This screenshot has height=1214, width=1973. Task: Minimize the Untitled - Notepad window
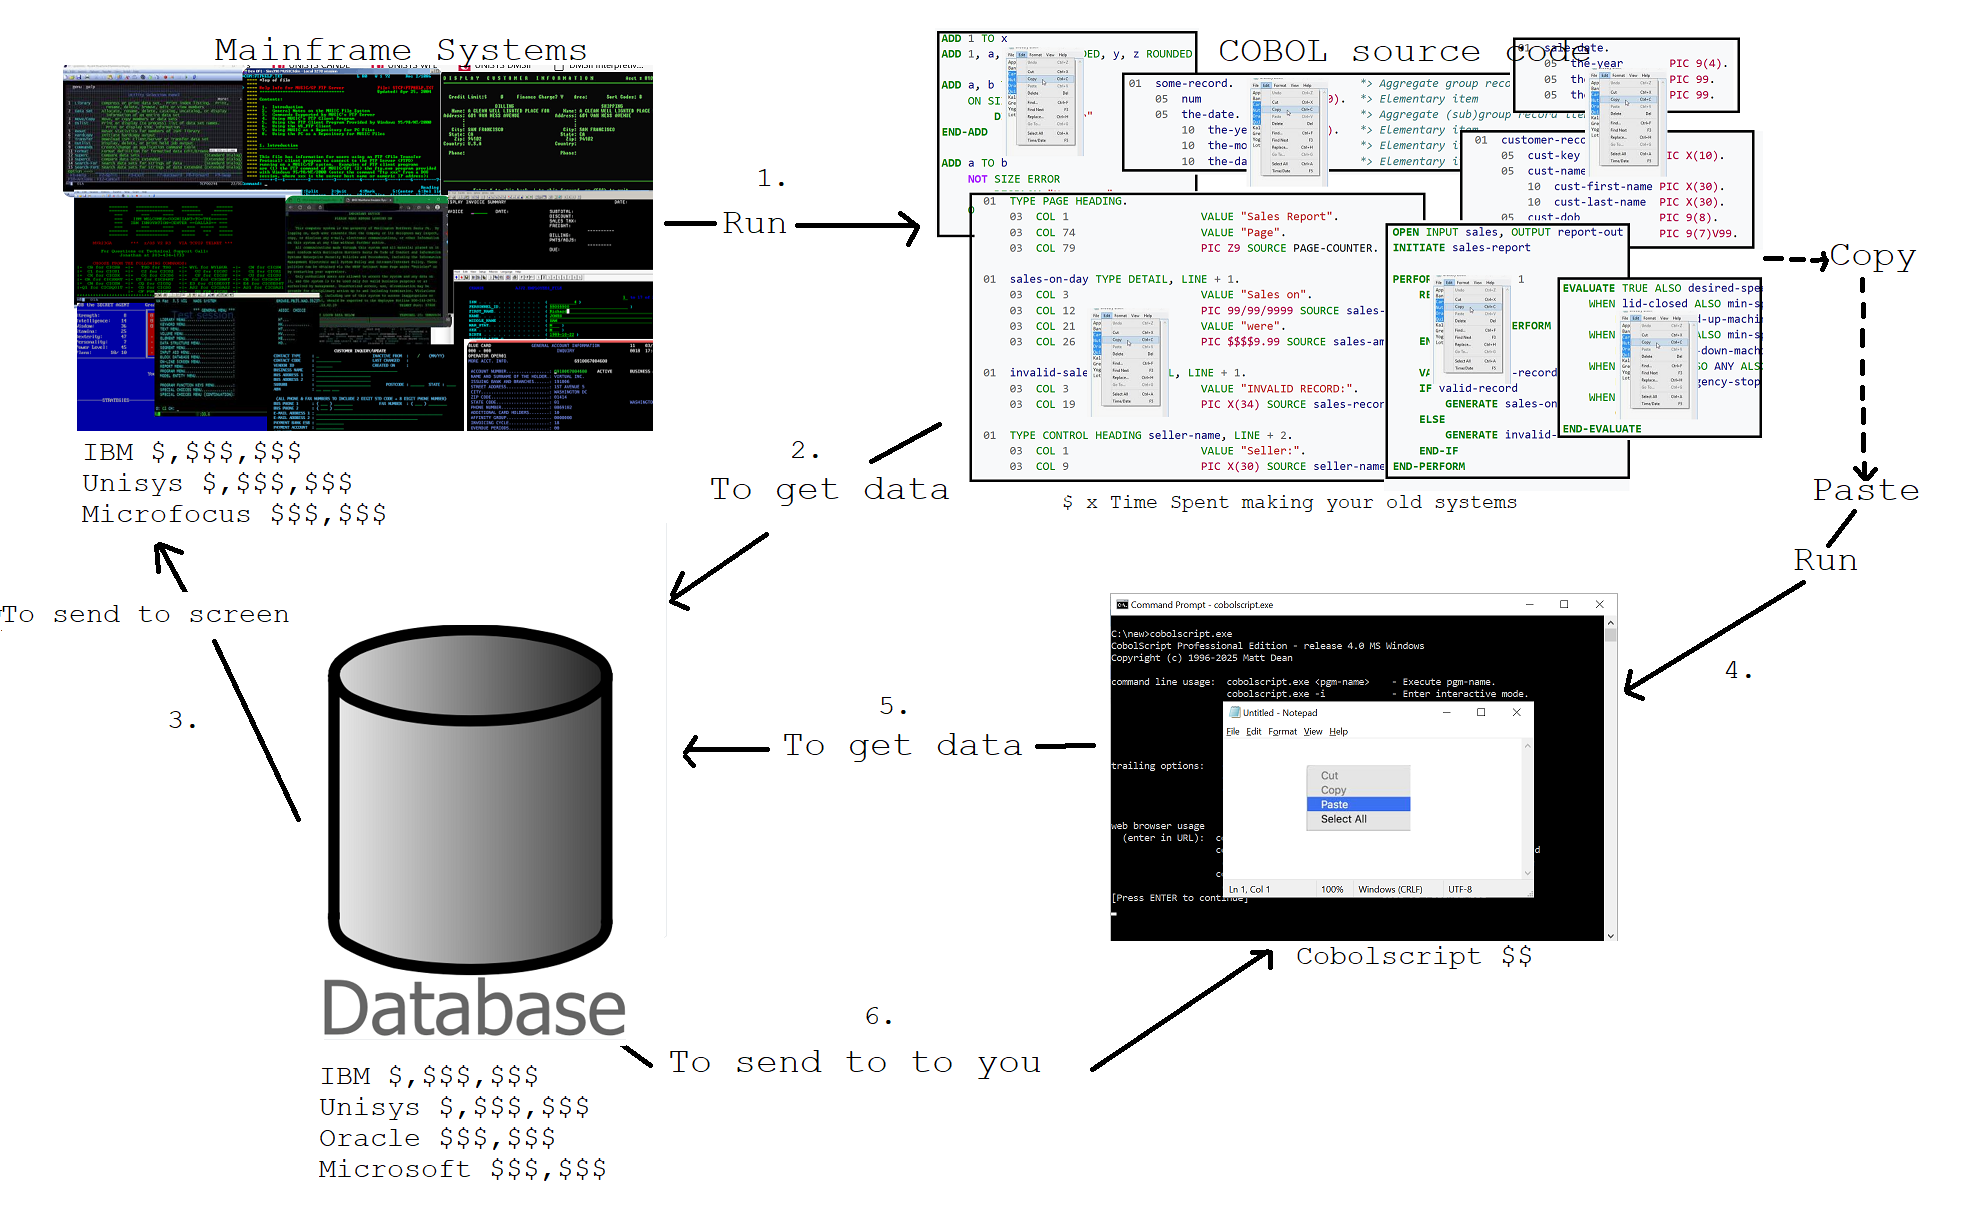(1446, 713)
